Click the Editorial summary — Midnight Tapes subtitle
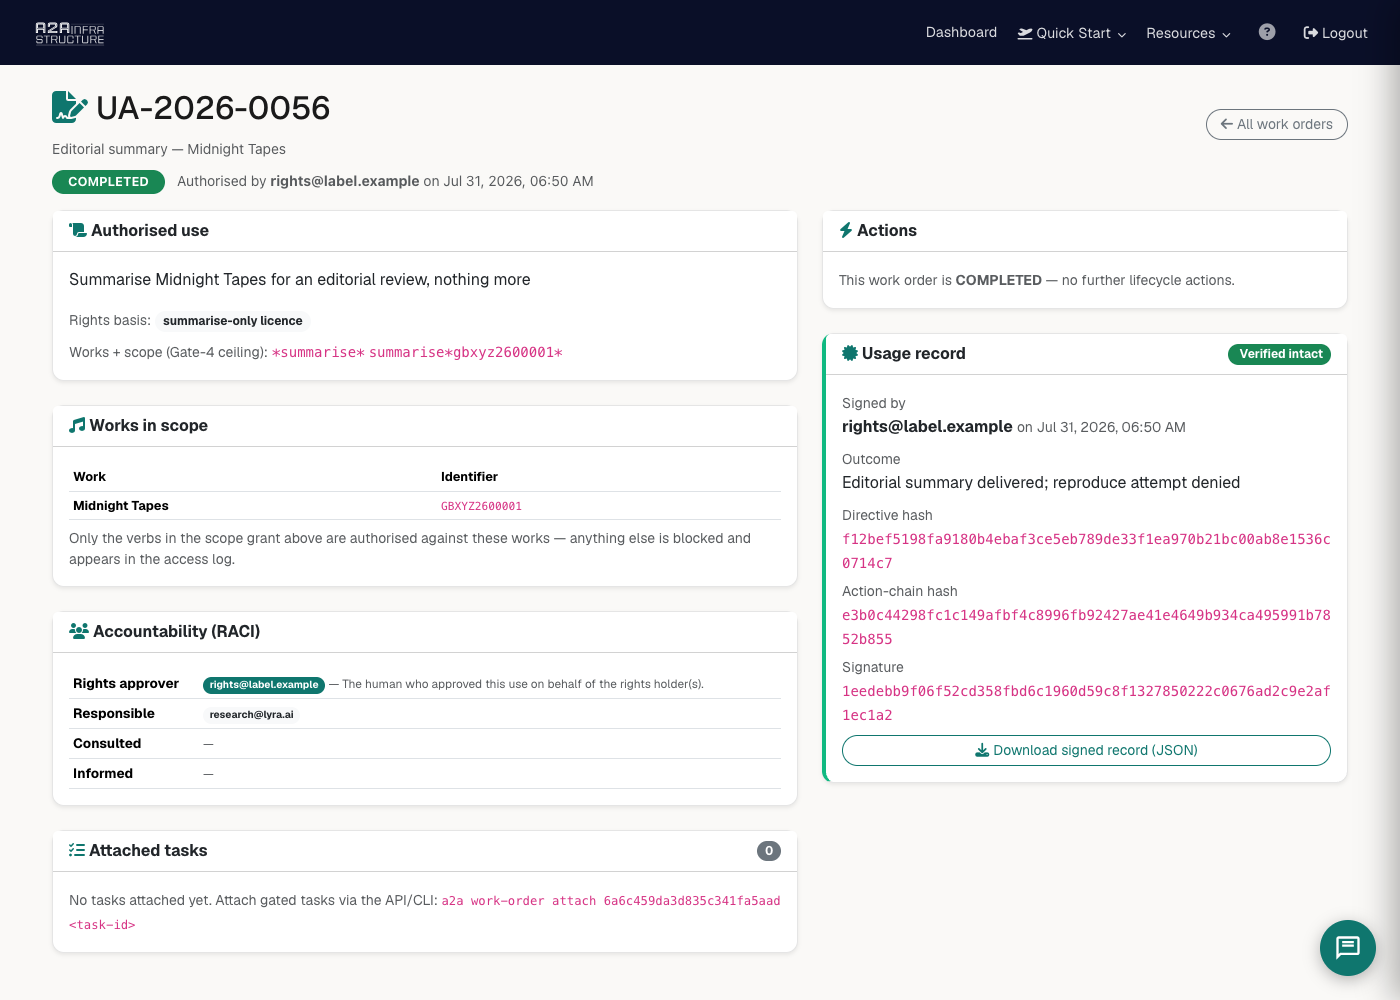 click(169, 149)
